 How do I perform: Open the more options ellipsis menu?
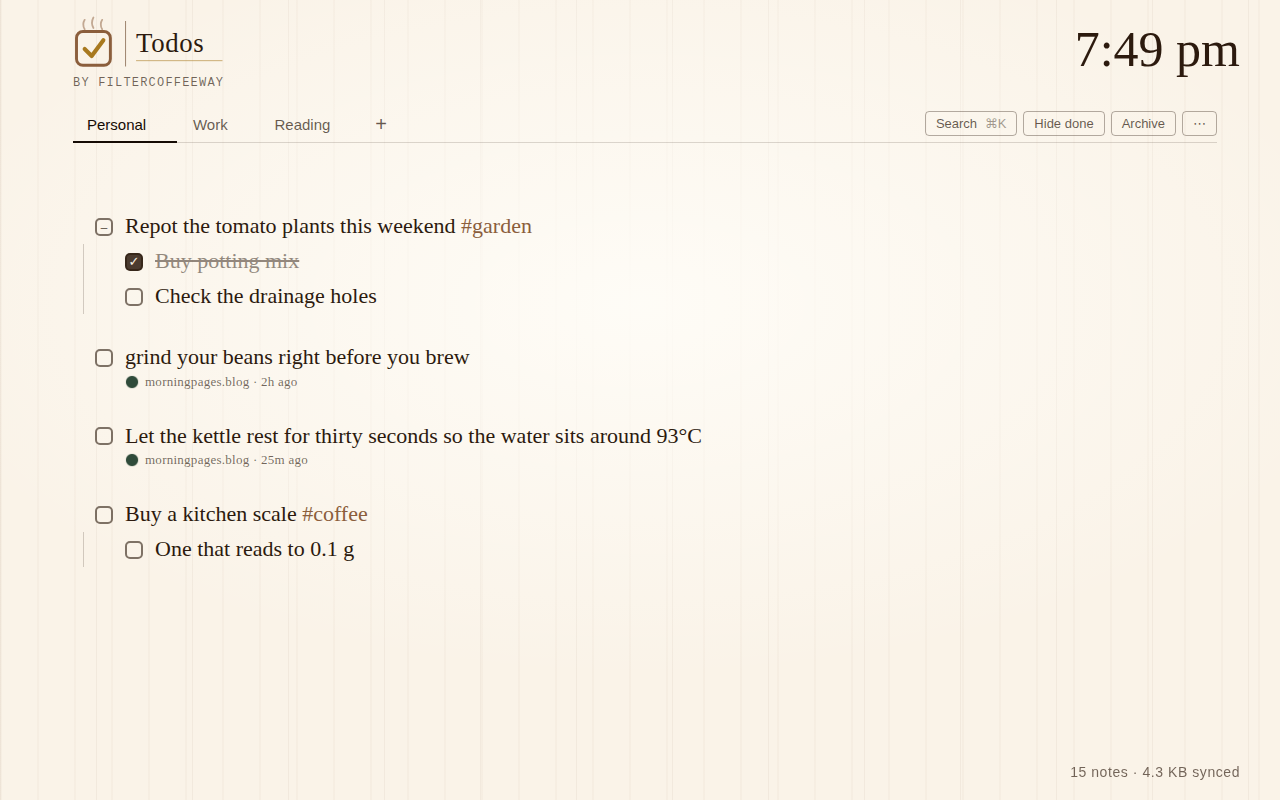[x=1199, y=124]
